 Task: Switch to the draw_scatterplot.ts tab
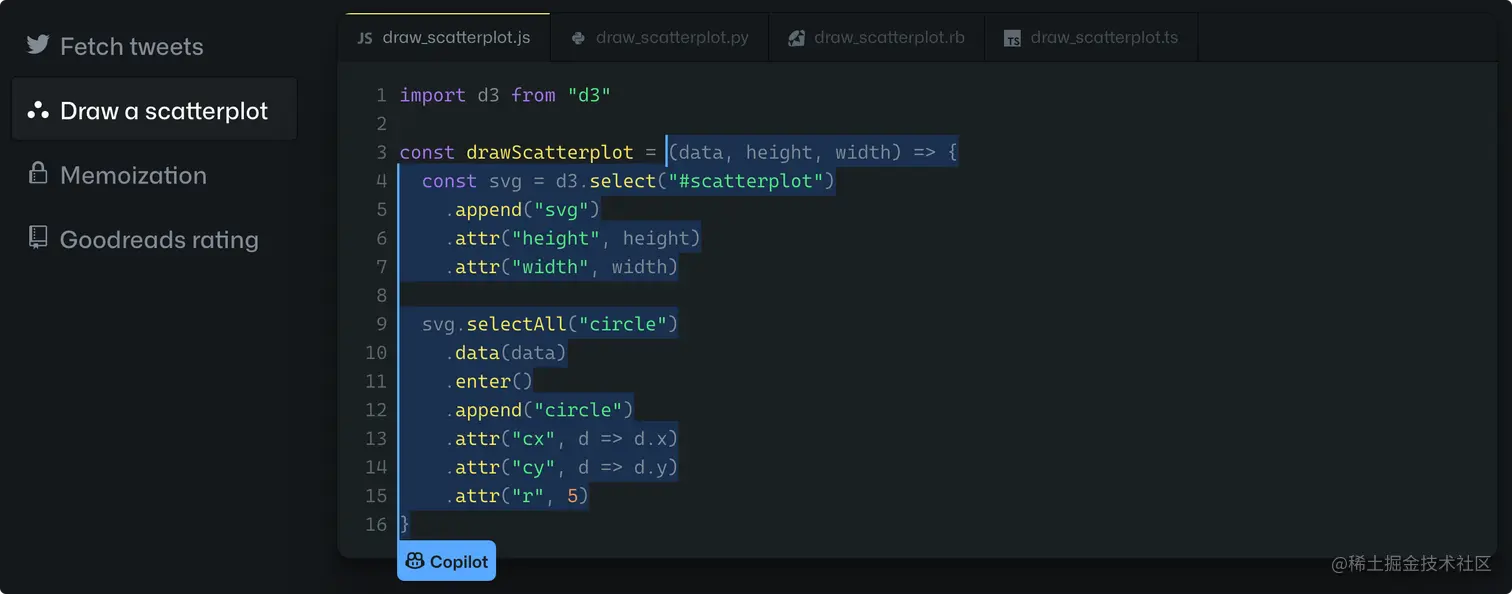click(x=1092, y=38)
